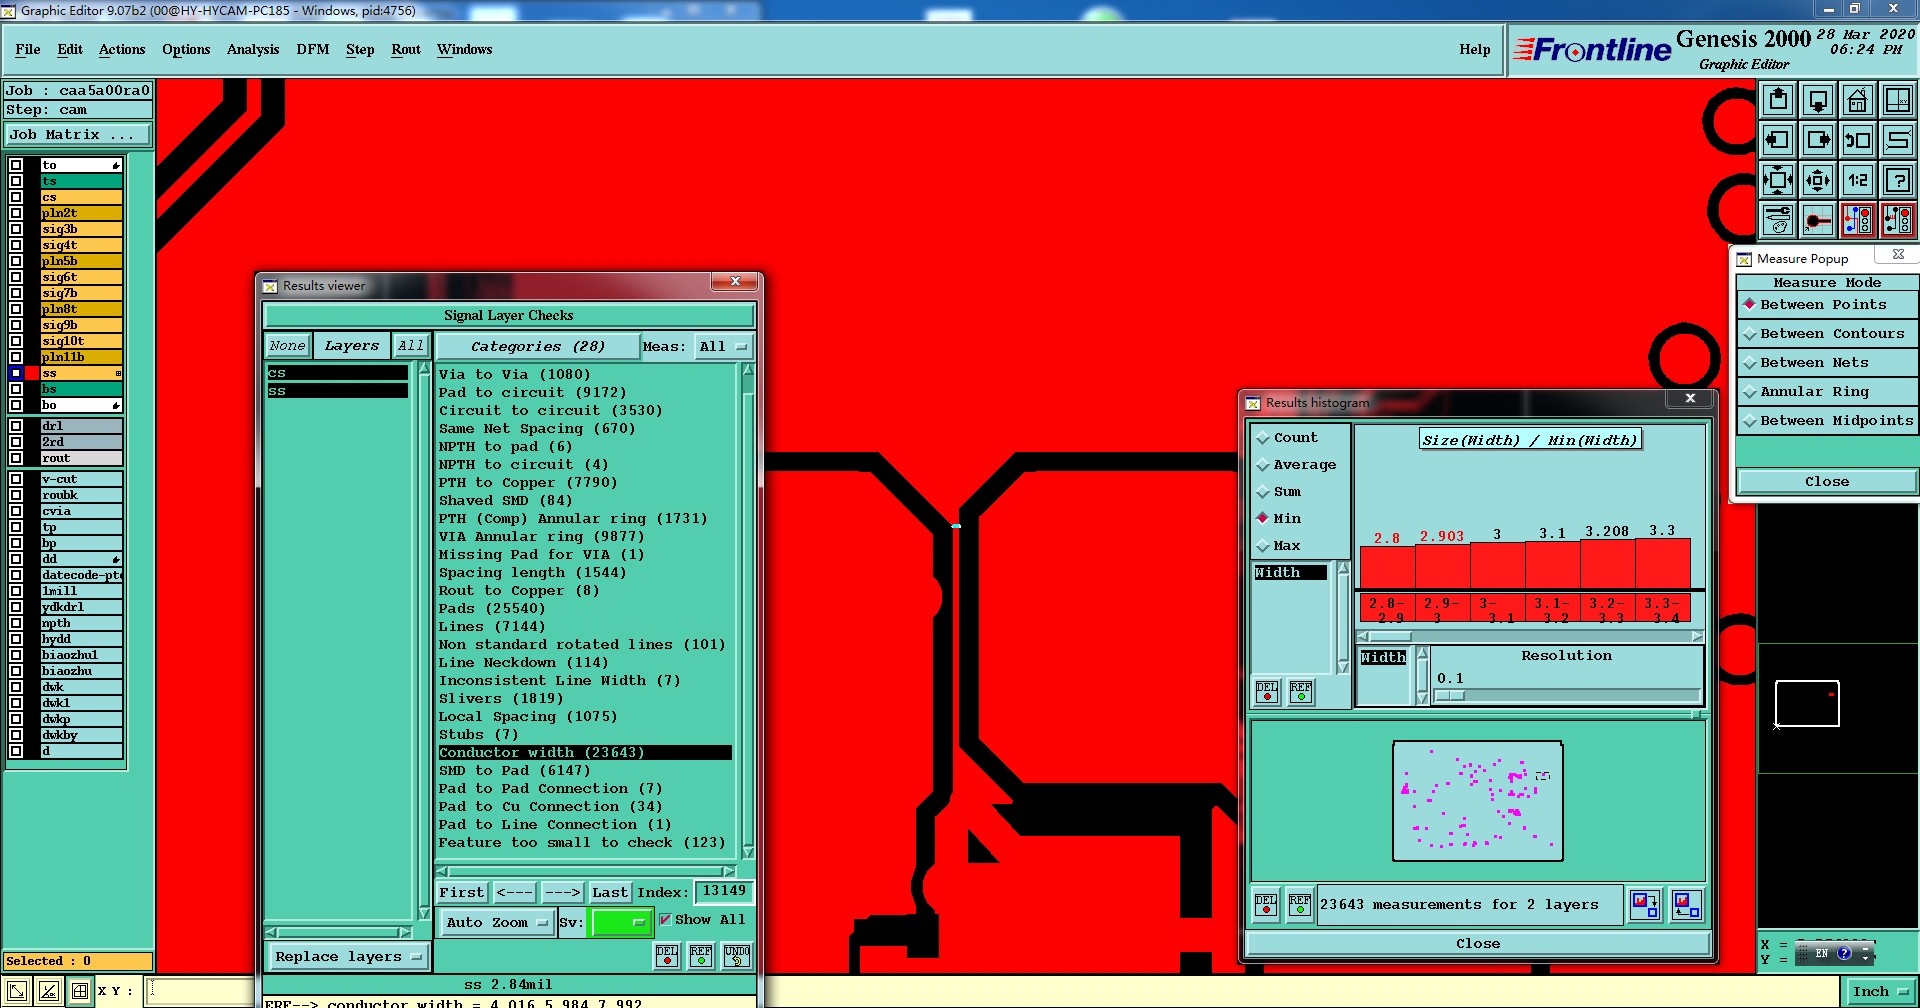Image resolution: width=1920 pixels, height=1008 pixels.
Task: Open the green Sv color dropdown
Action: click(621, 923)
